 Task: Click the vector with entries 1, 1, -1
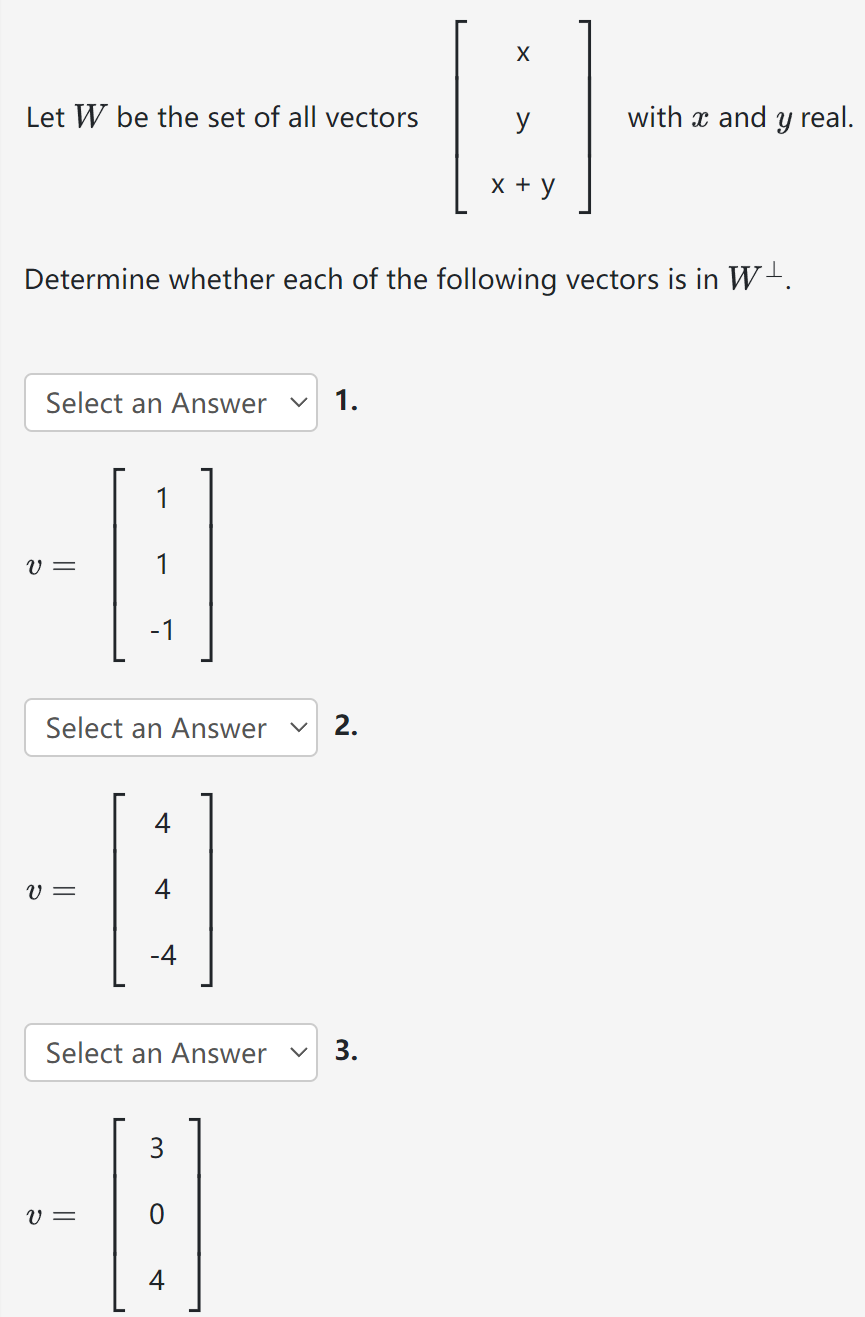pos(161,564)
